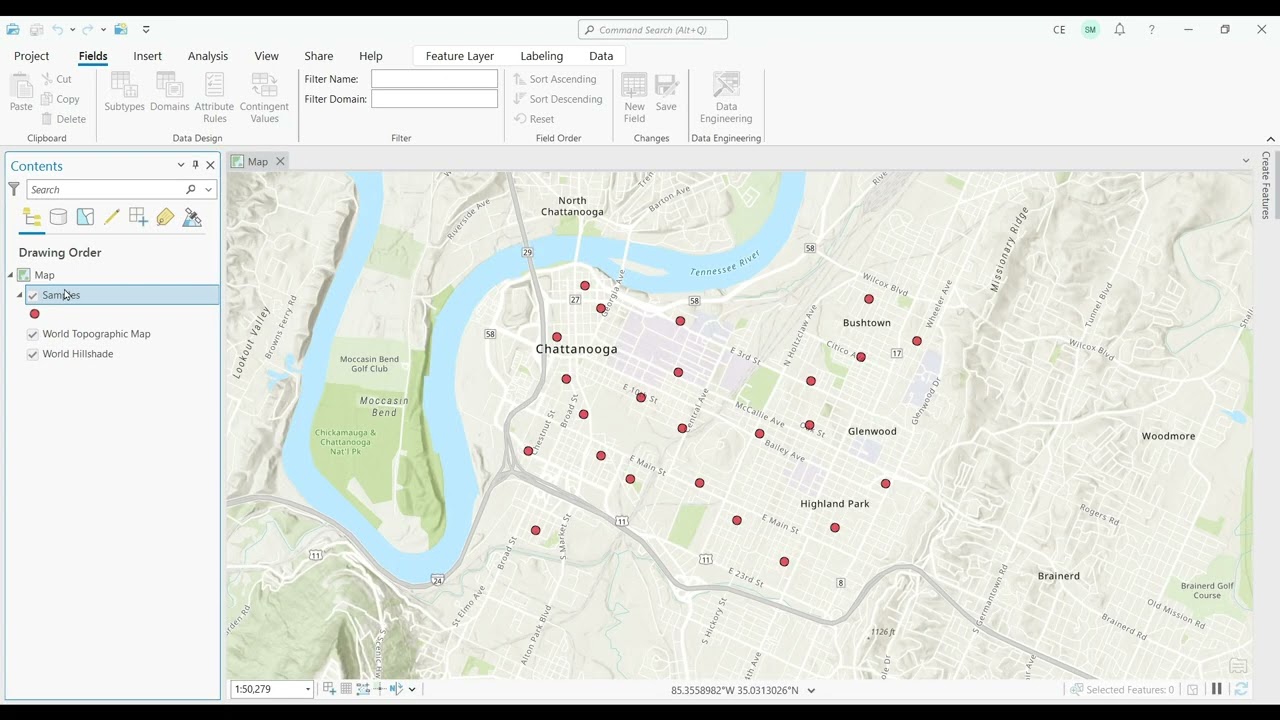This screenshot has height=720, width=1280.
Task: Collapse the Map tree node
Action: click(x=11, y=275)
